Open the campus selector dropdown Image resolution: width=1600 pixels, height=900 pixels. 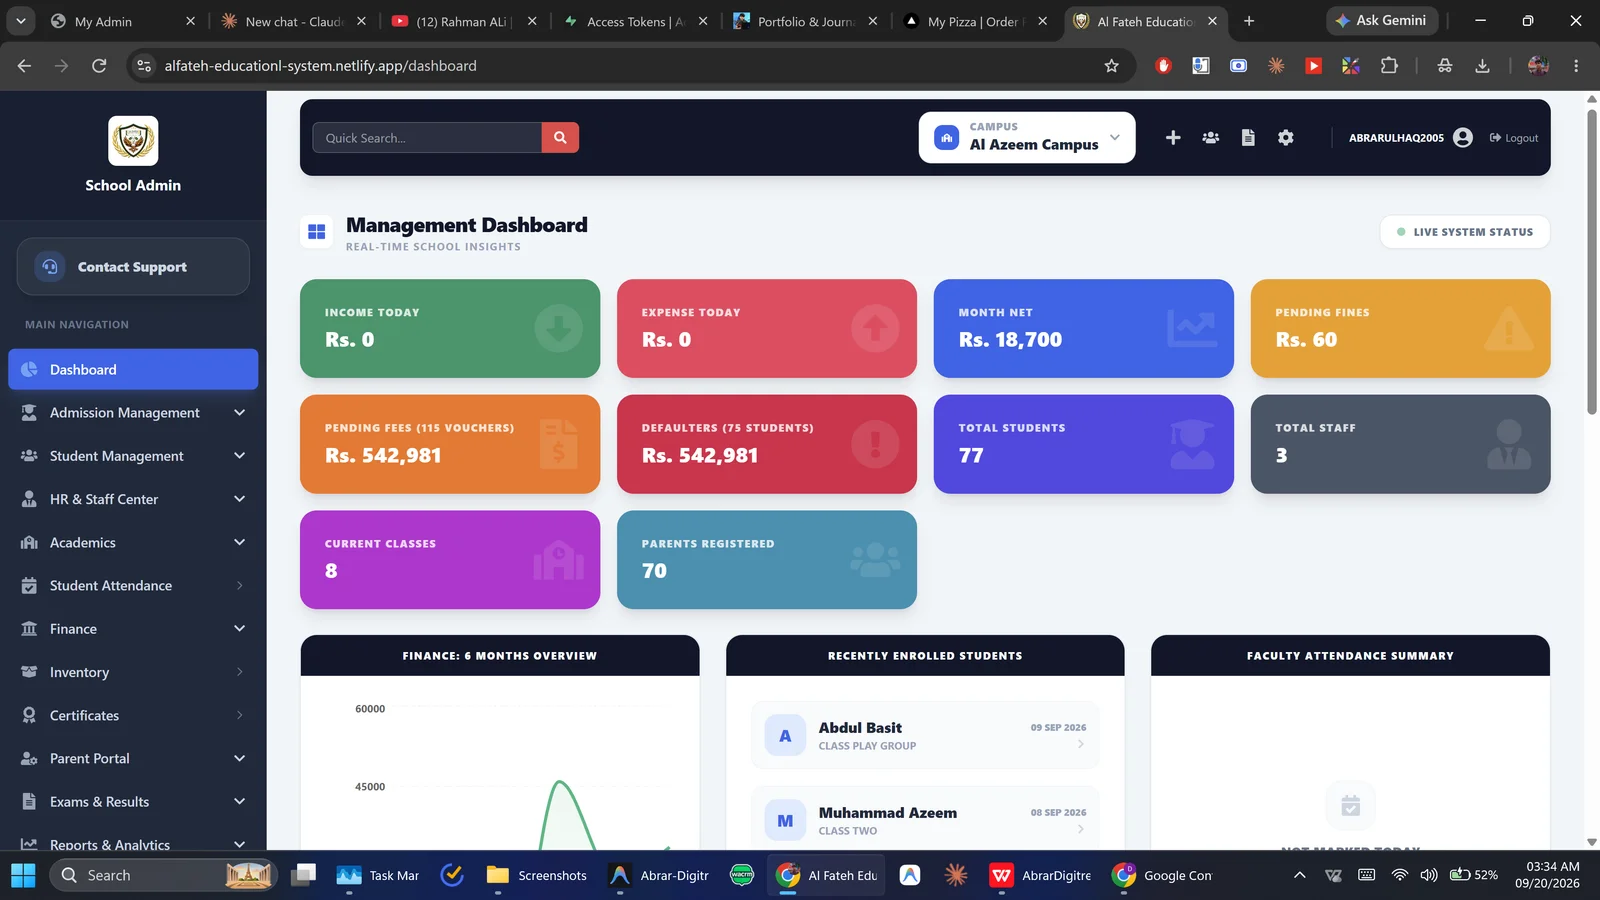click(x=1027, y=137)
